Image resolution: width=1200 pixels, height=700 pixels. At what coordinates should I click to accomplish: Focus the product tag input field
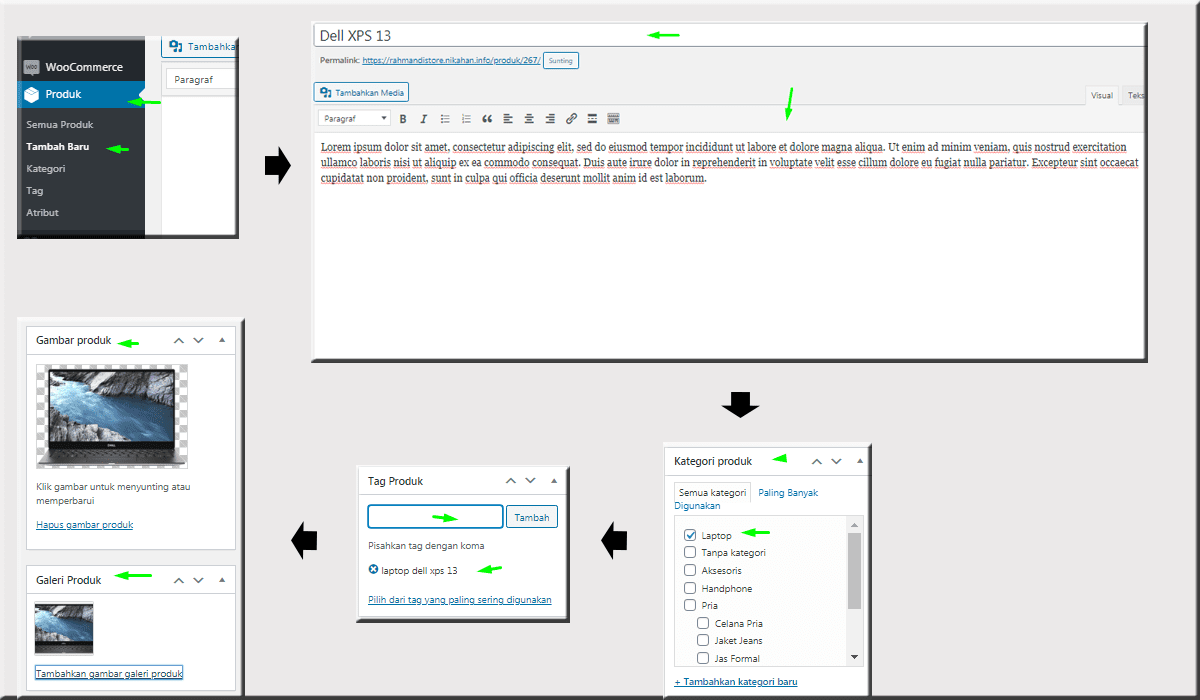pyautogui.click(x=435, y=517)
